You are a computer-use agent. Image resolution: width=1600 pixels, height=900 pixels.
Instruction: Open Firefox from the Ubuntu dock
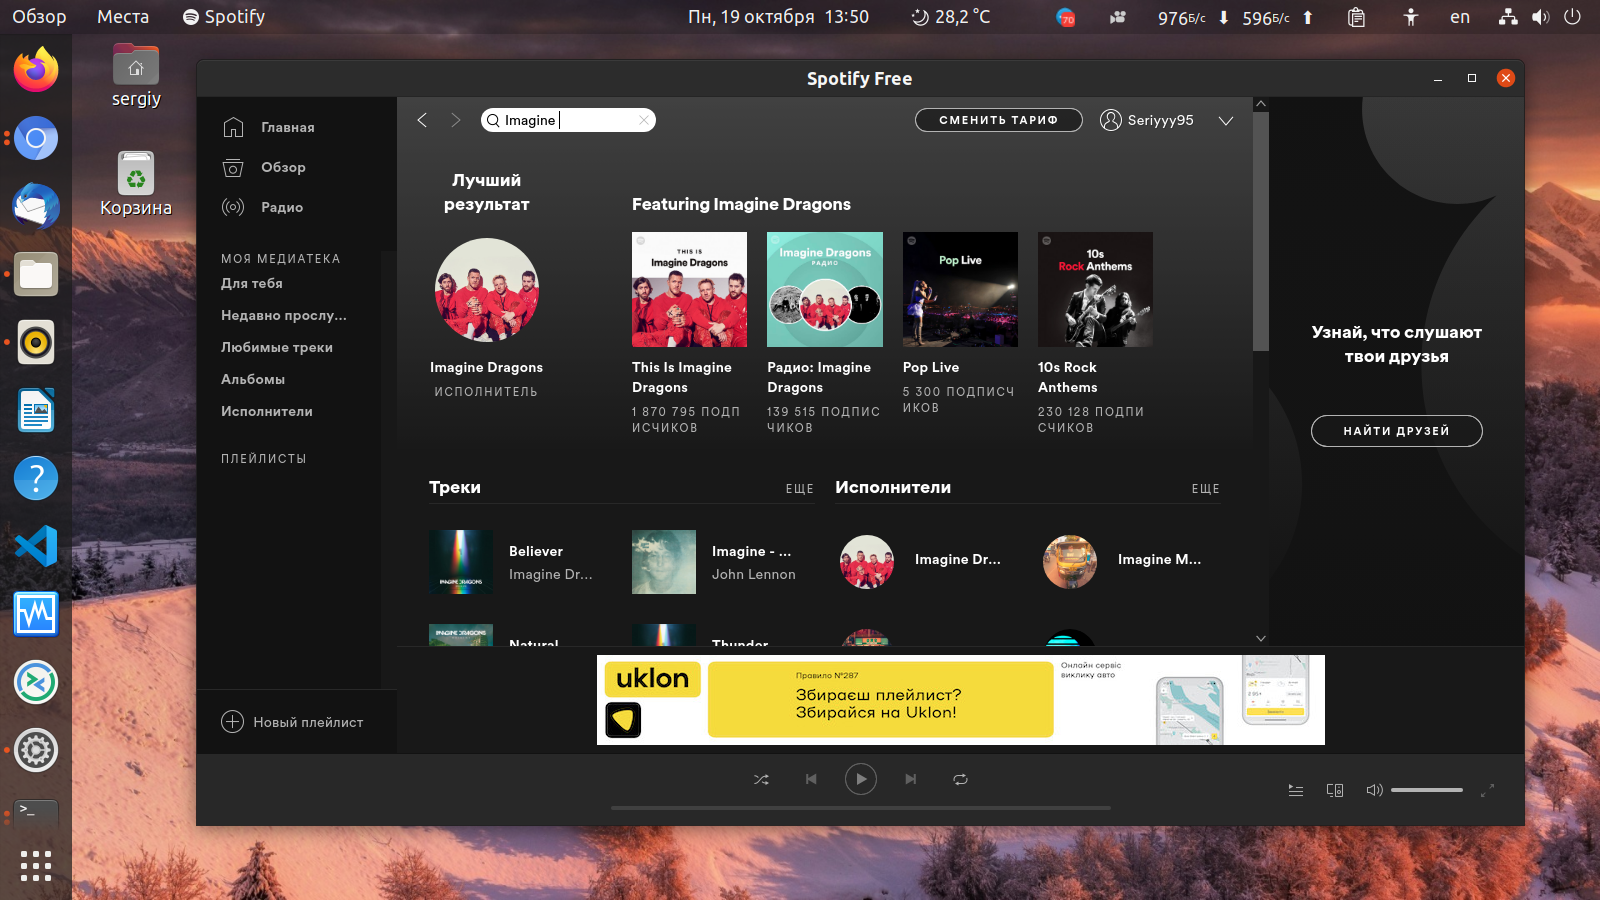pos(36,70)
